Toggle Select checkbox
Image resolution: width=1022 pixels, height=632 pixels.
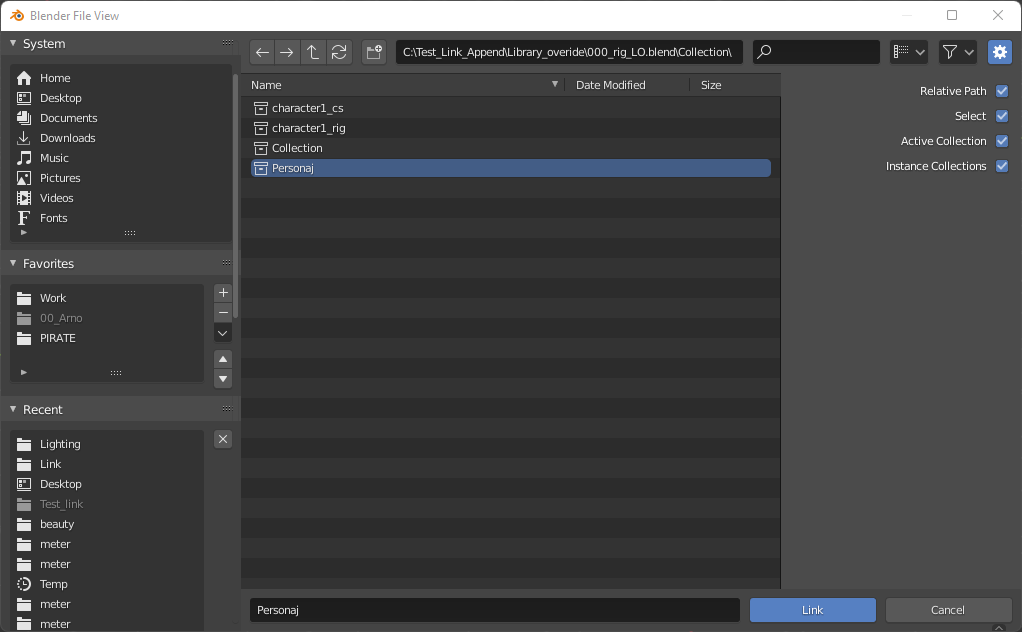(x=1002, y=116)
